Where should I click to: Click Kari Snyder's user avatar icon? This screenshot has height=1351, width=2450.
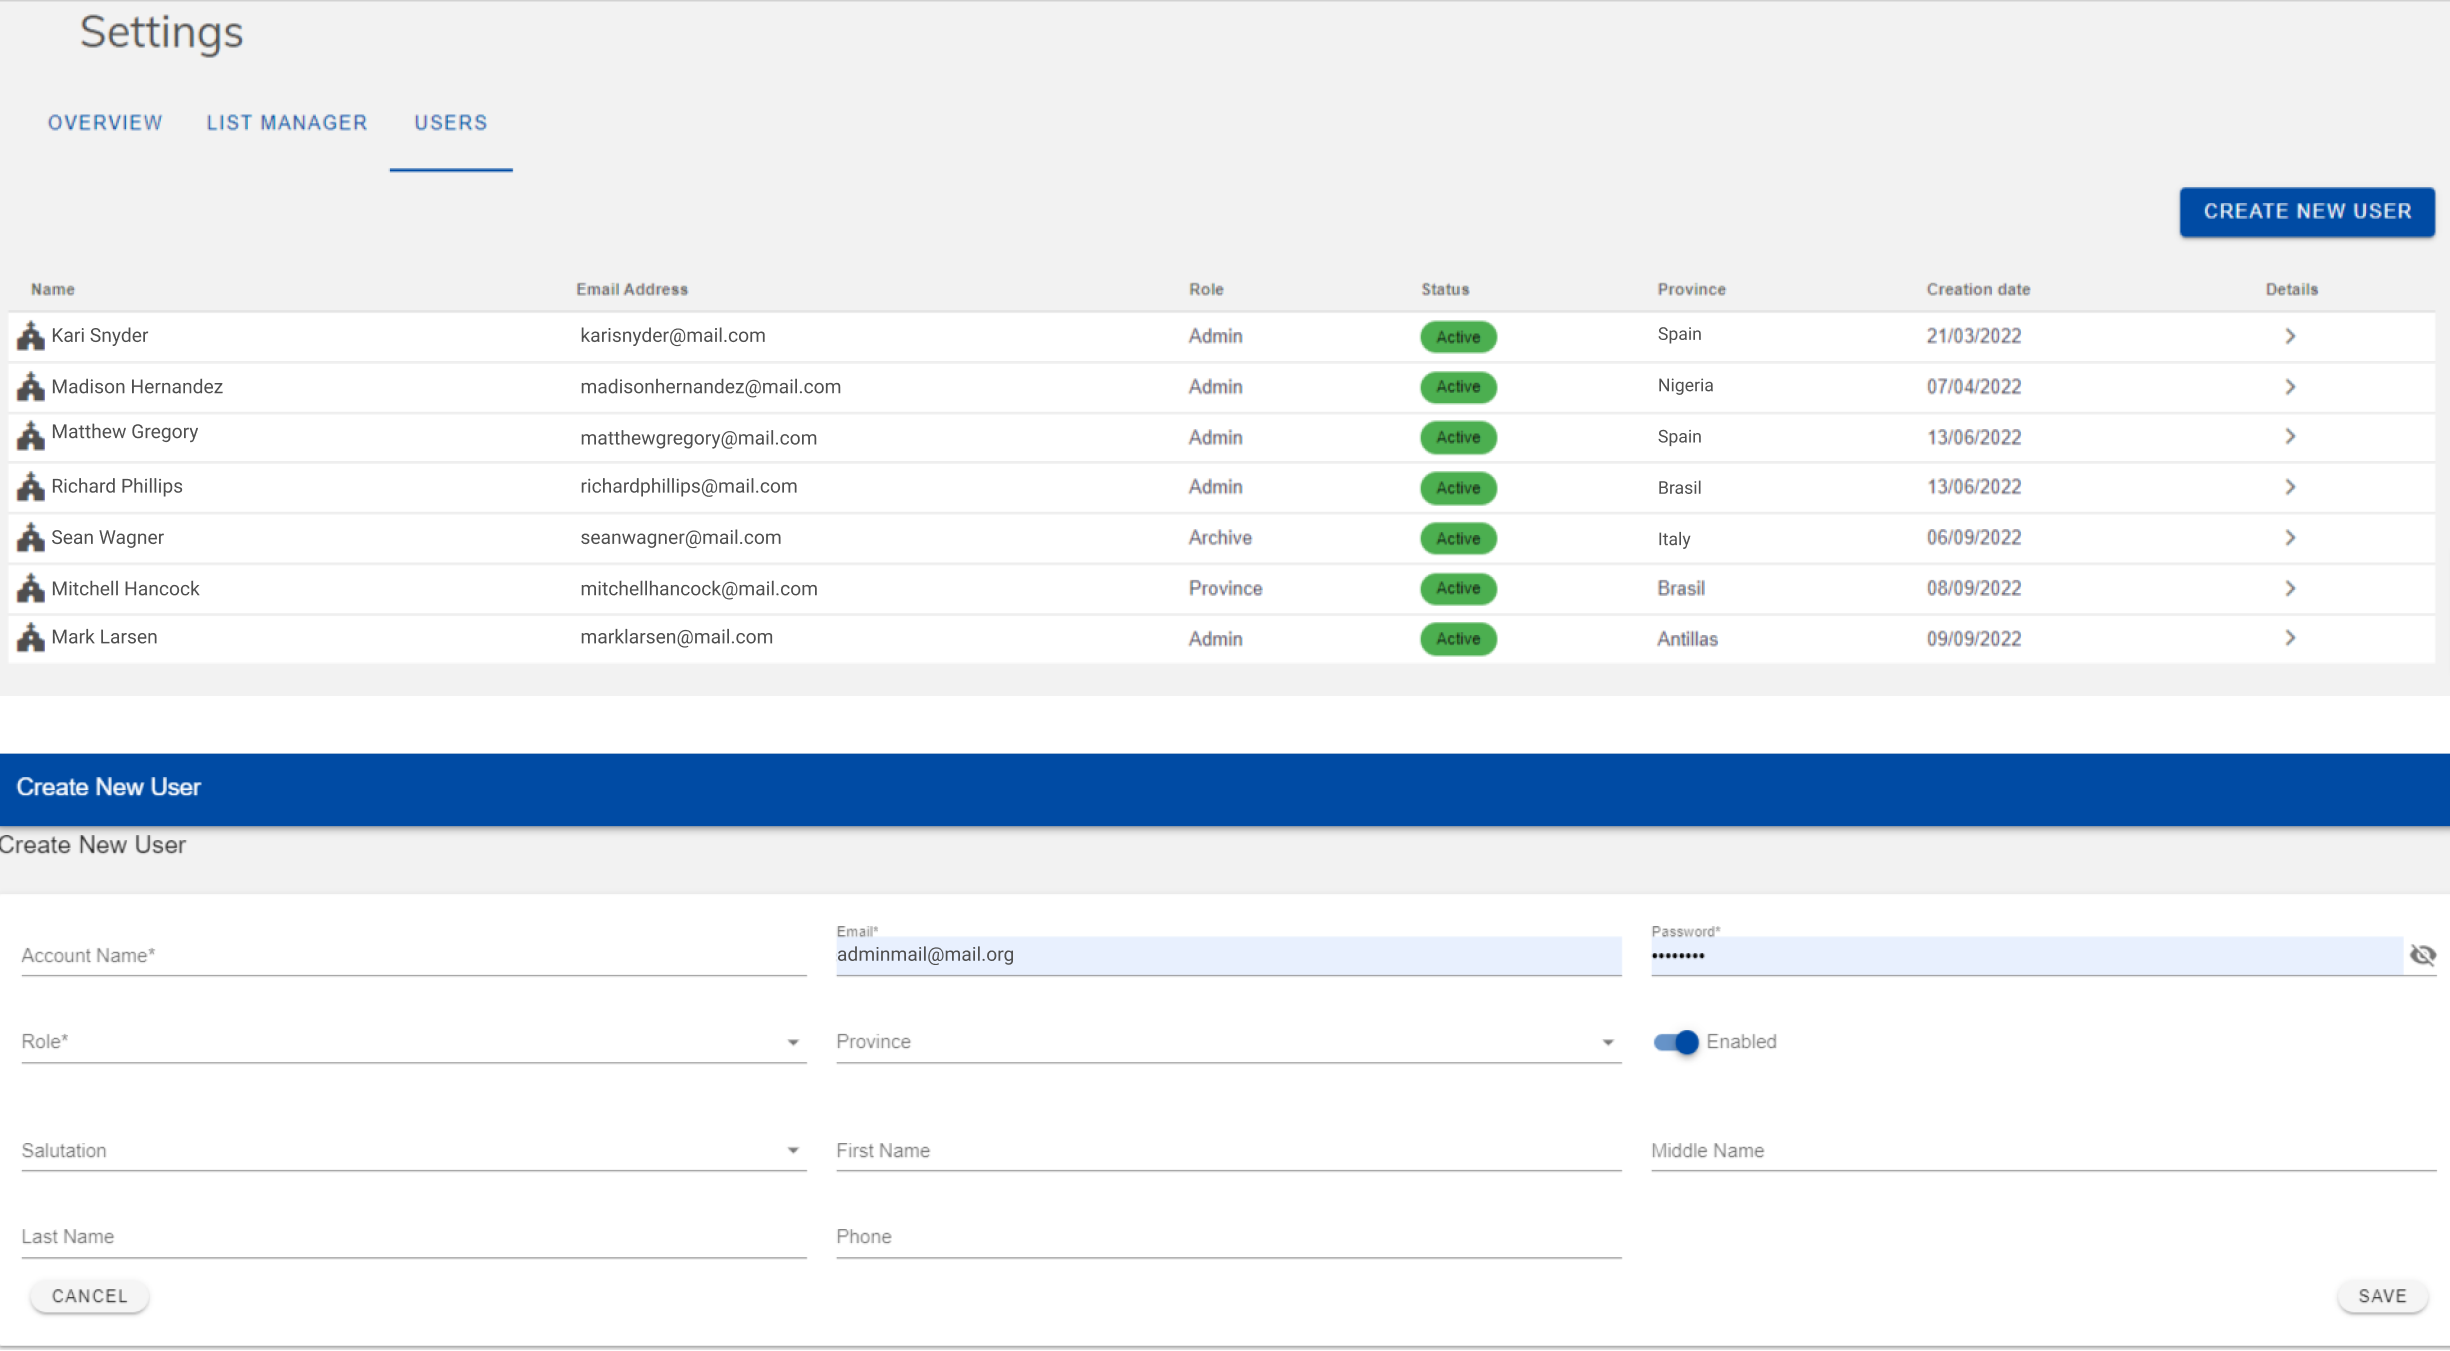point(29,336)
